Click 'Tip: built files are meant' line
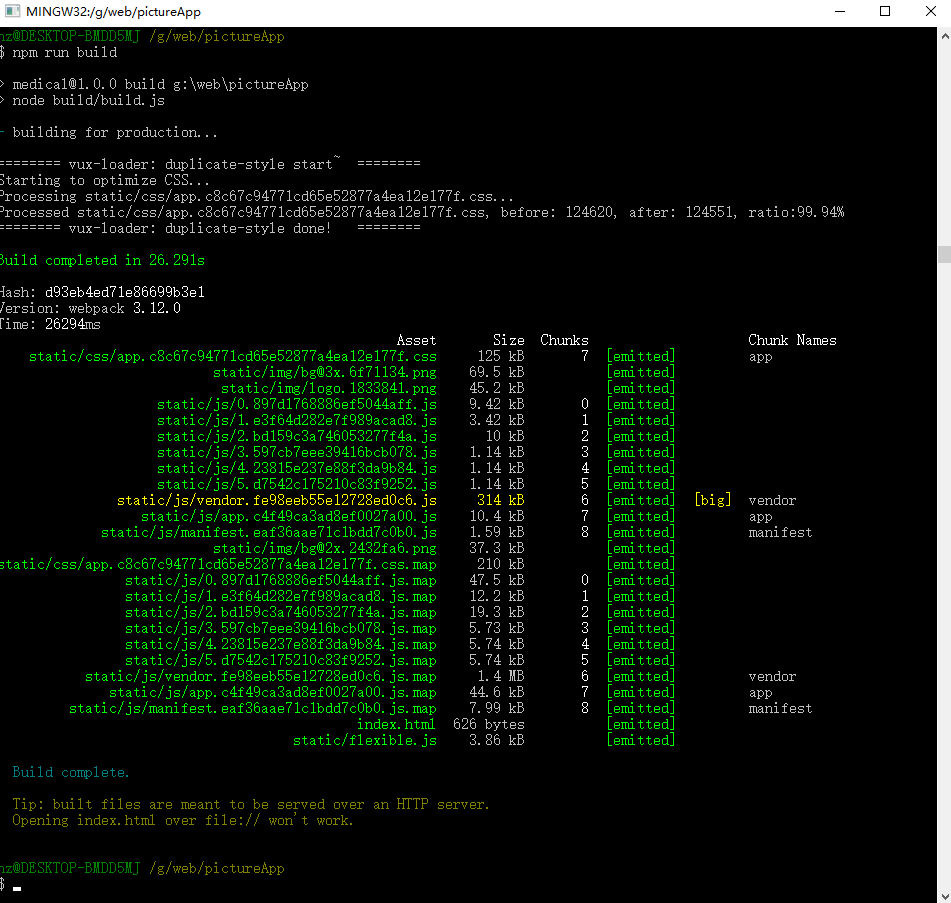951x903 pixels. pyautogui.click(x=250, y=804)
